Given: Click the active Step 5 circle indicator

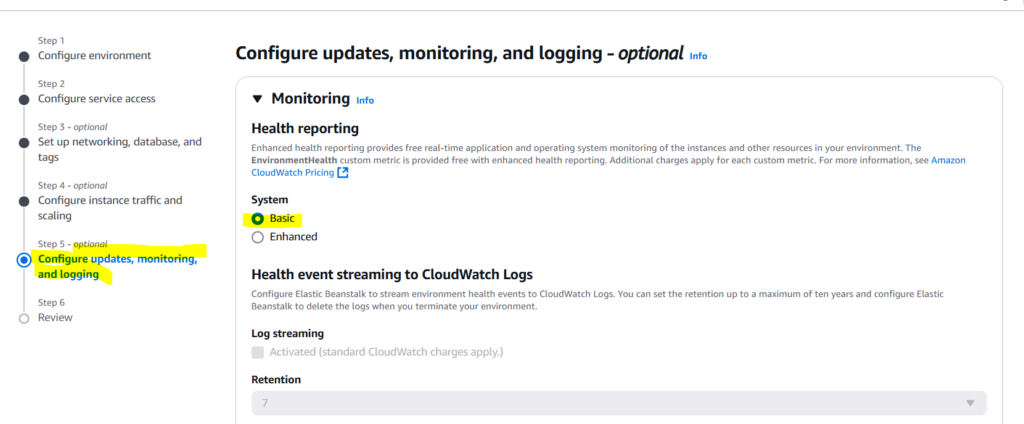Looking at the screenshot, I should [x=24, y=260].
